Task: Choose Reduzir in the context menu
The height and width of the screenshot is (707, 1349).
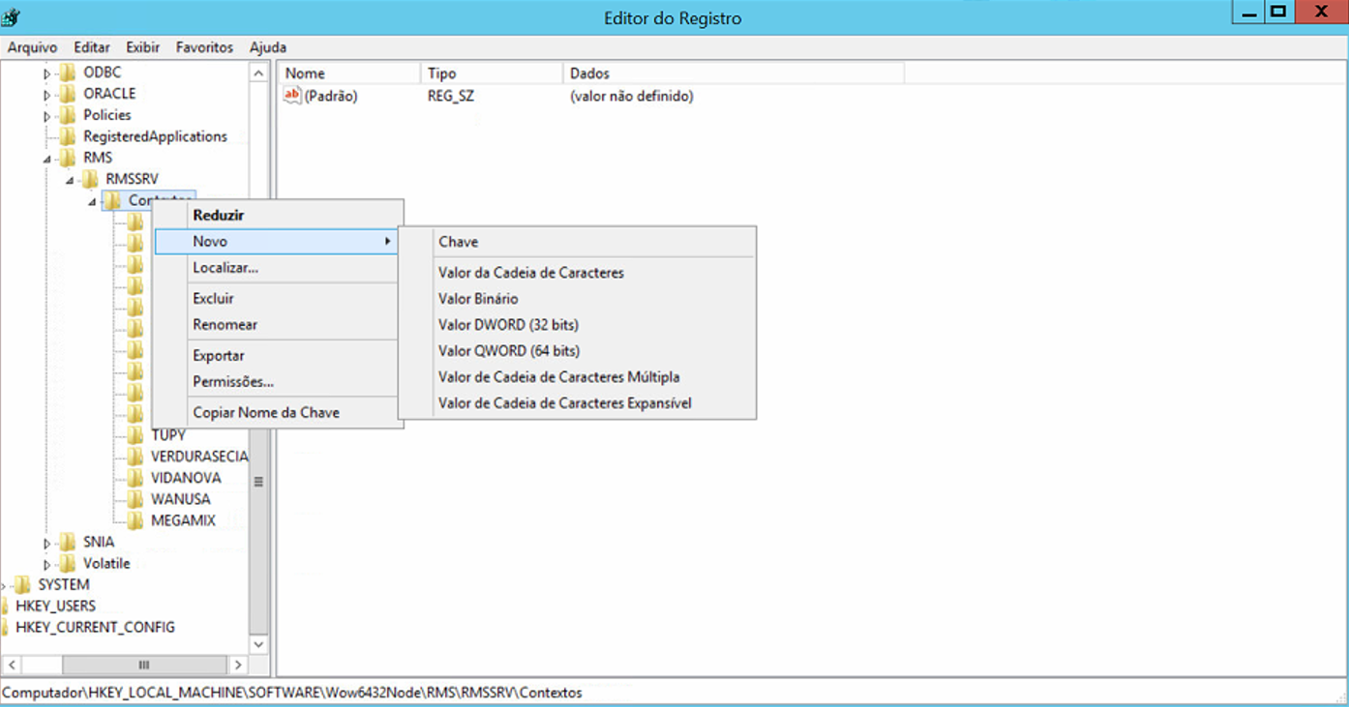Action: coord(276,215)
